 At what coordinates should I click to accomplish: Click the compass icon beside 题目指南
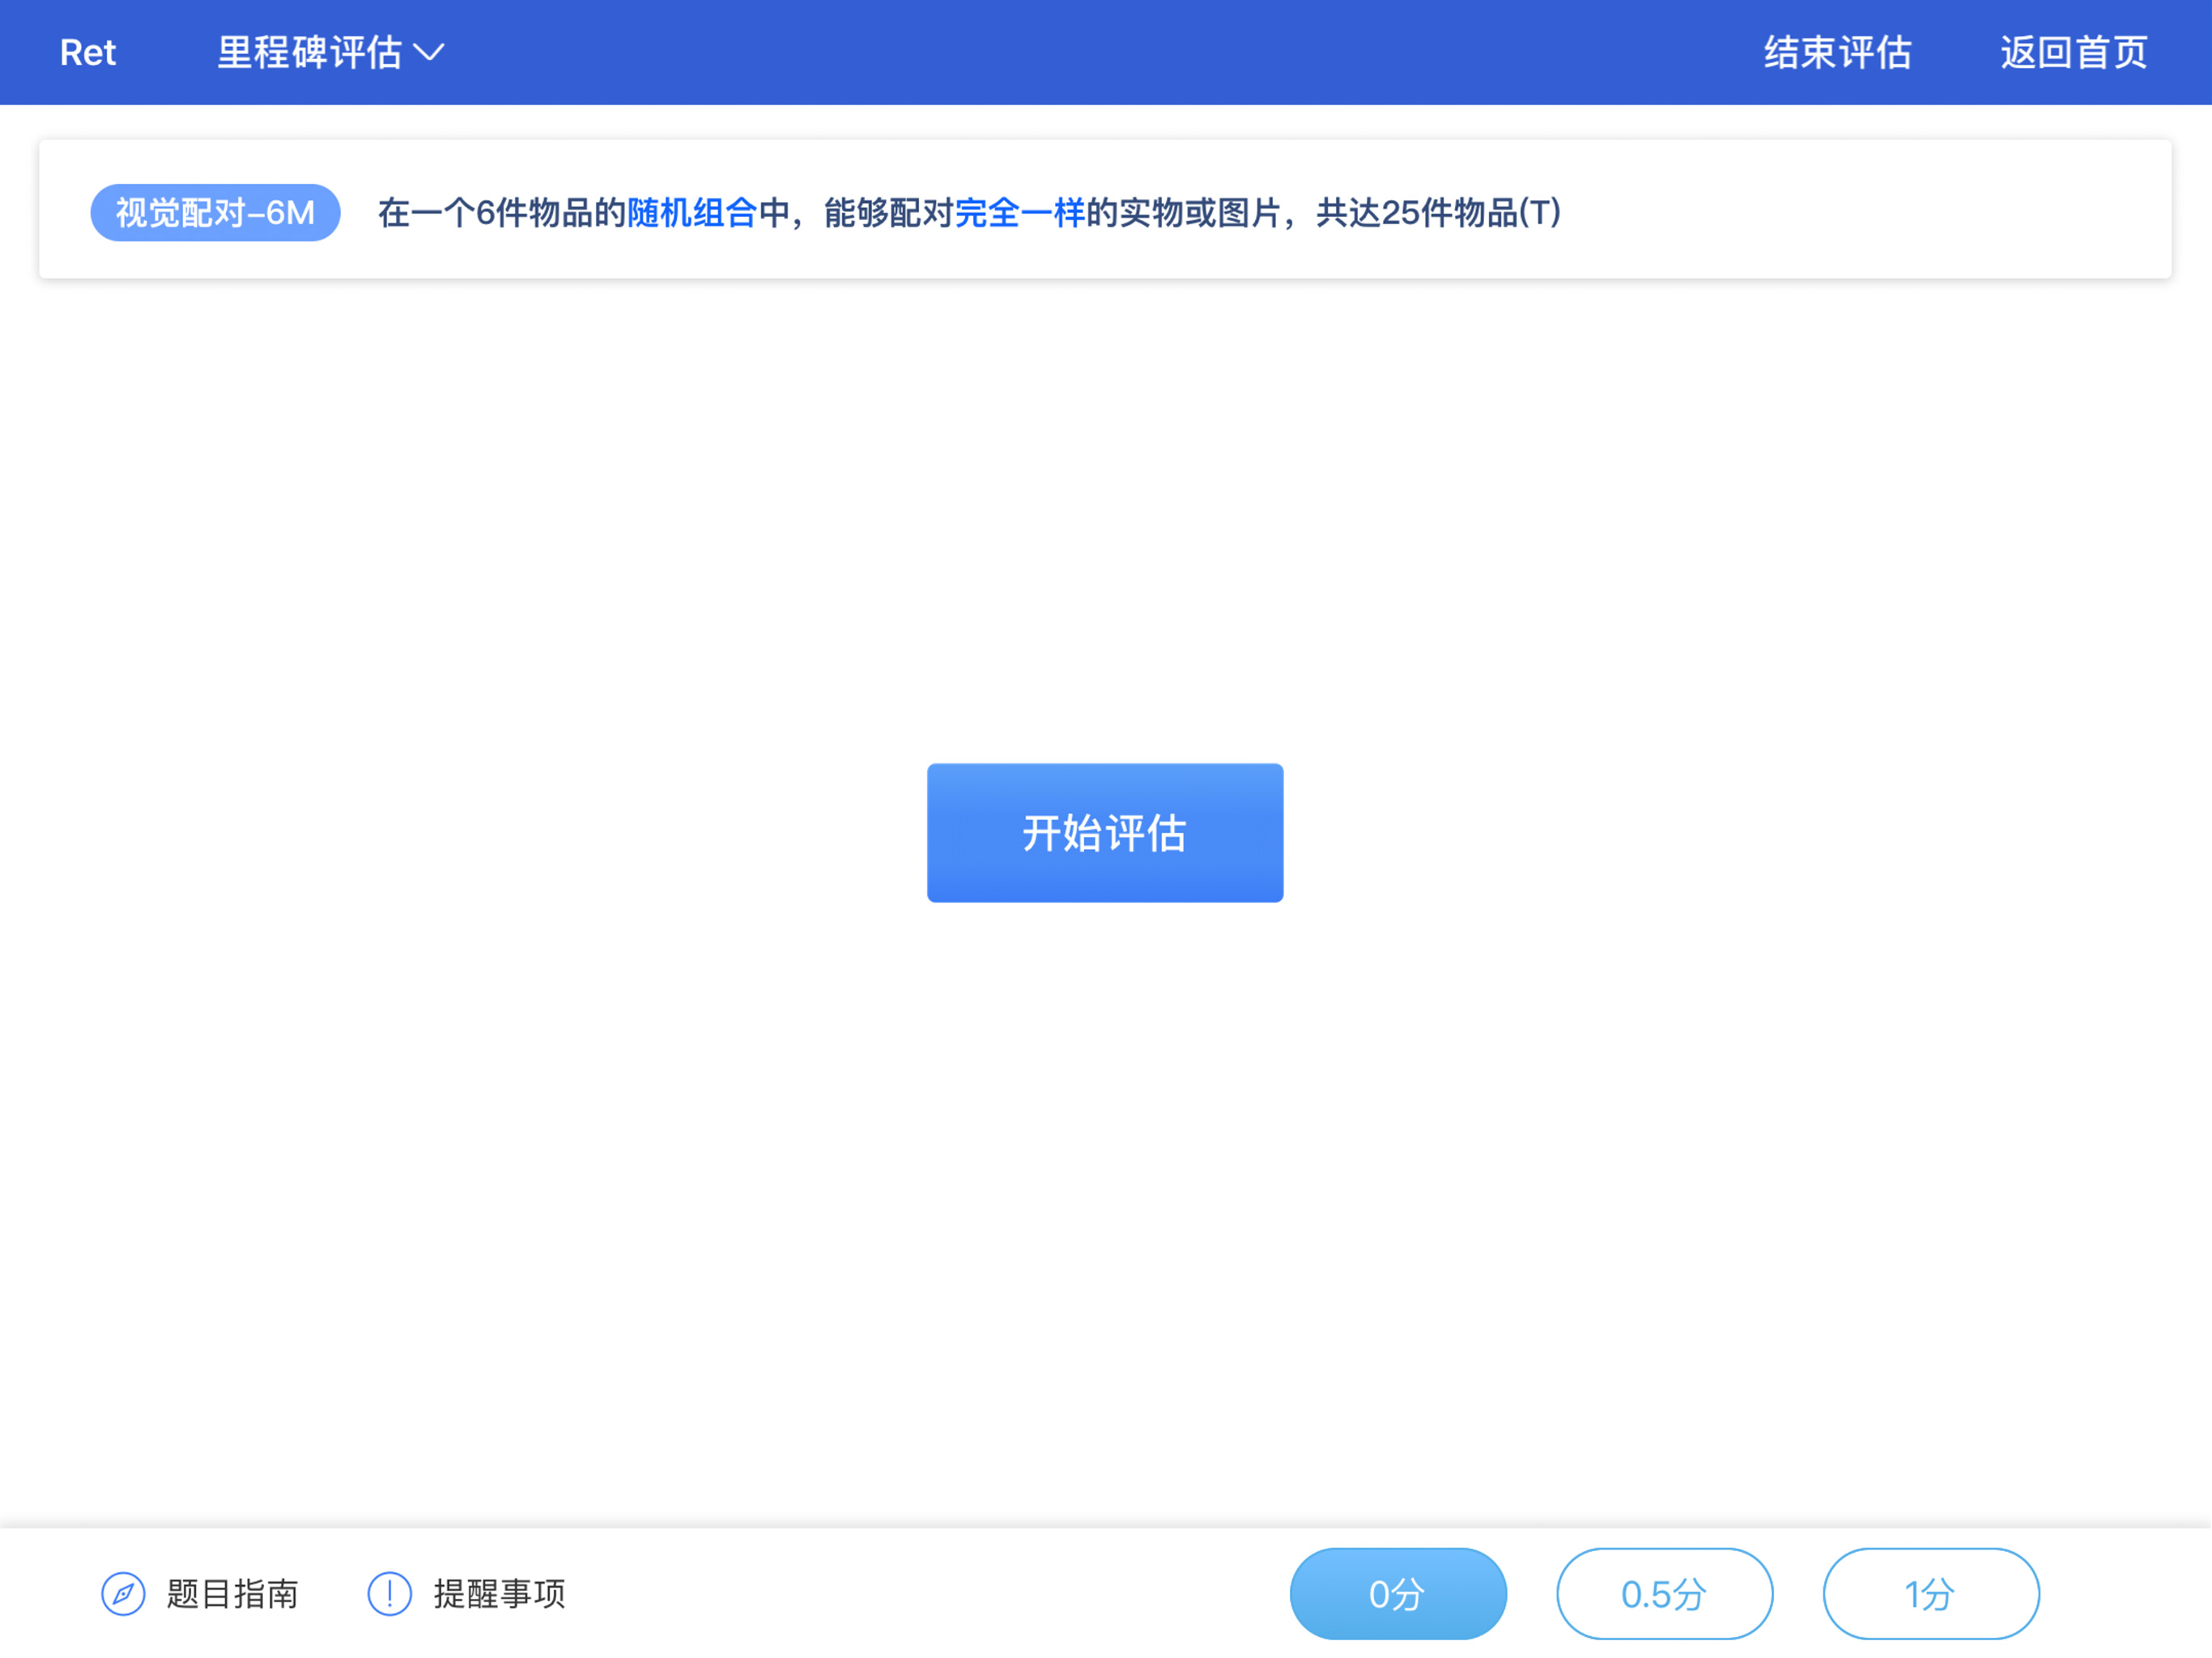(123, 1593)
